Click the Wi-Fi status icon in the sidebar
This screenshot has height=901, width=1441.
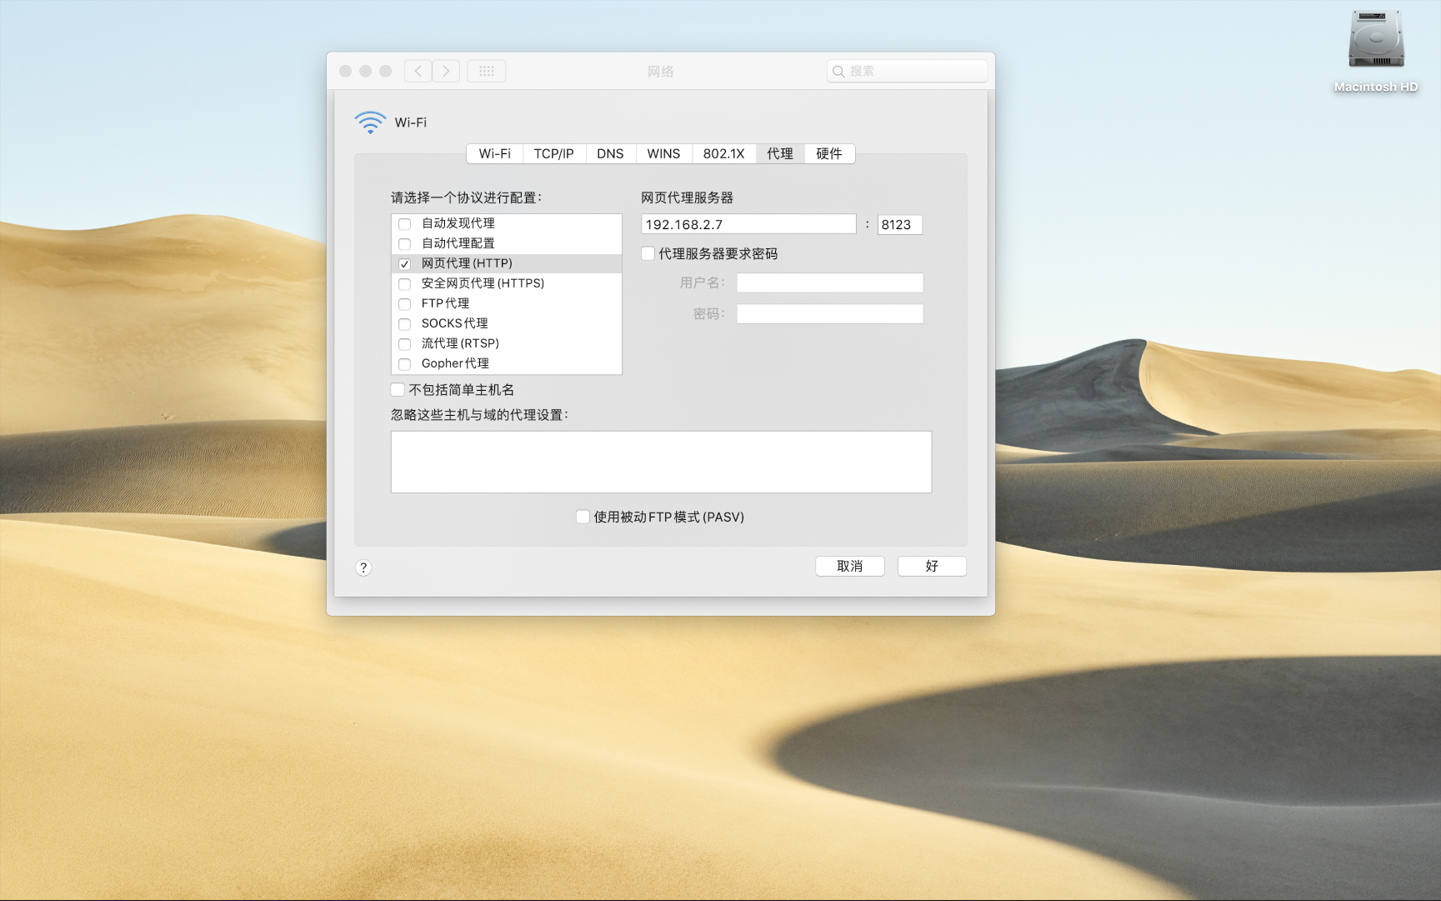pos(370,120)
